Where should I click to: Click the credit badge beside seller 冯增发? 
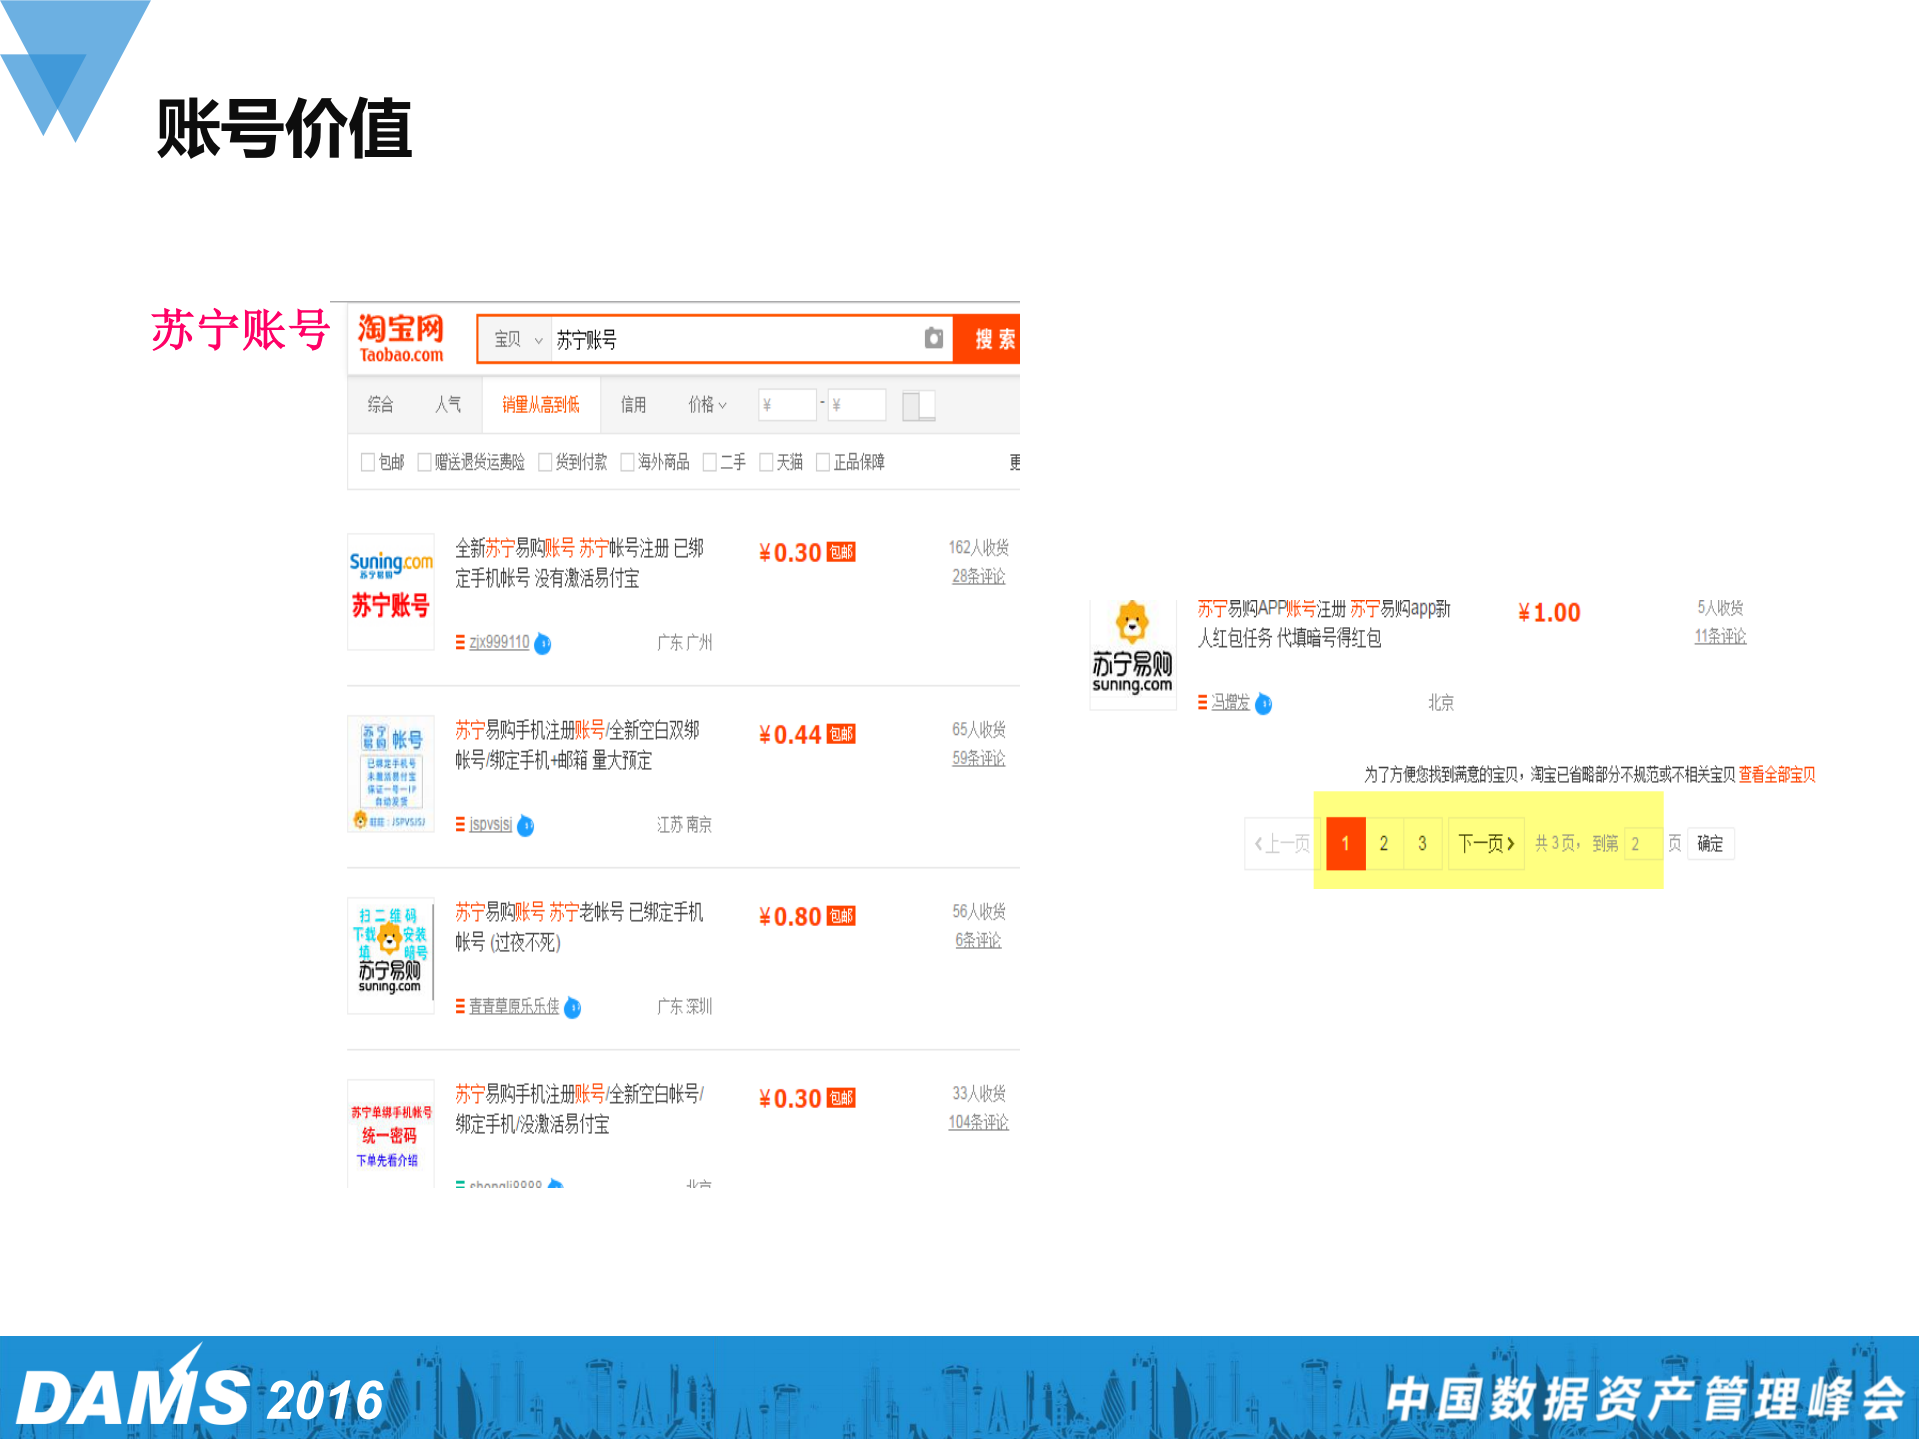tap(1263, 704)
